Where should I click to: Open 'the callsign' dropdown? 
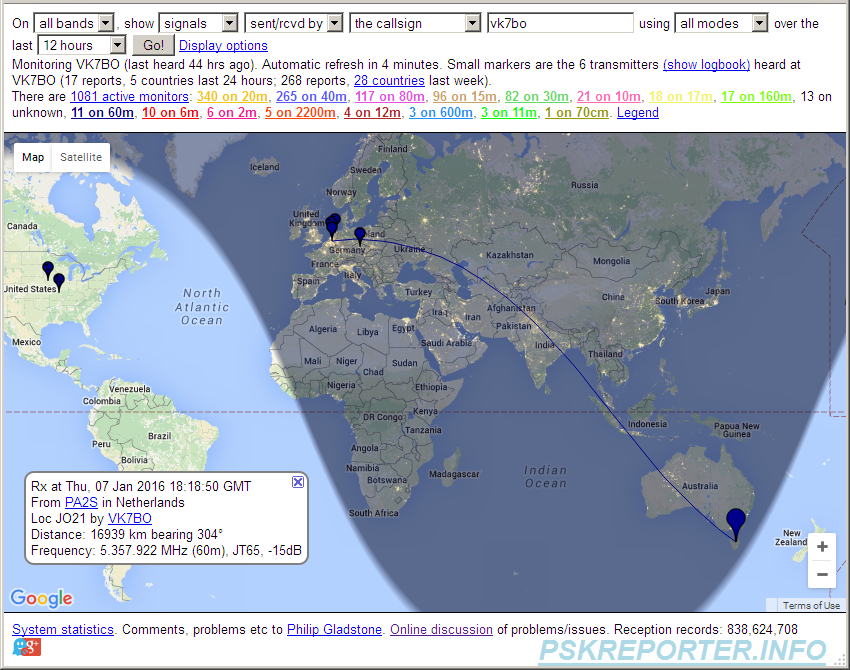click(x=415, y=23)
